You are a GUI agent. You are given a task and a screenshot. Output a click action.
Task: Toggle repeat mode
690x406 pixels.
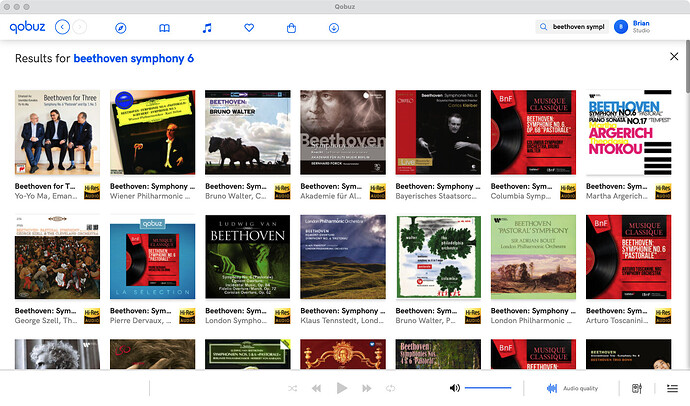[392, 388]
